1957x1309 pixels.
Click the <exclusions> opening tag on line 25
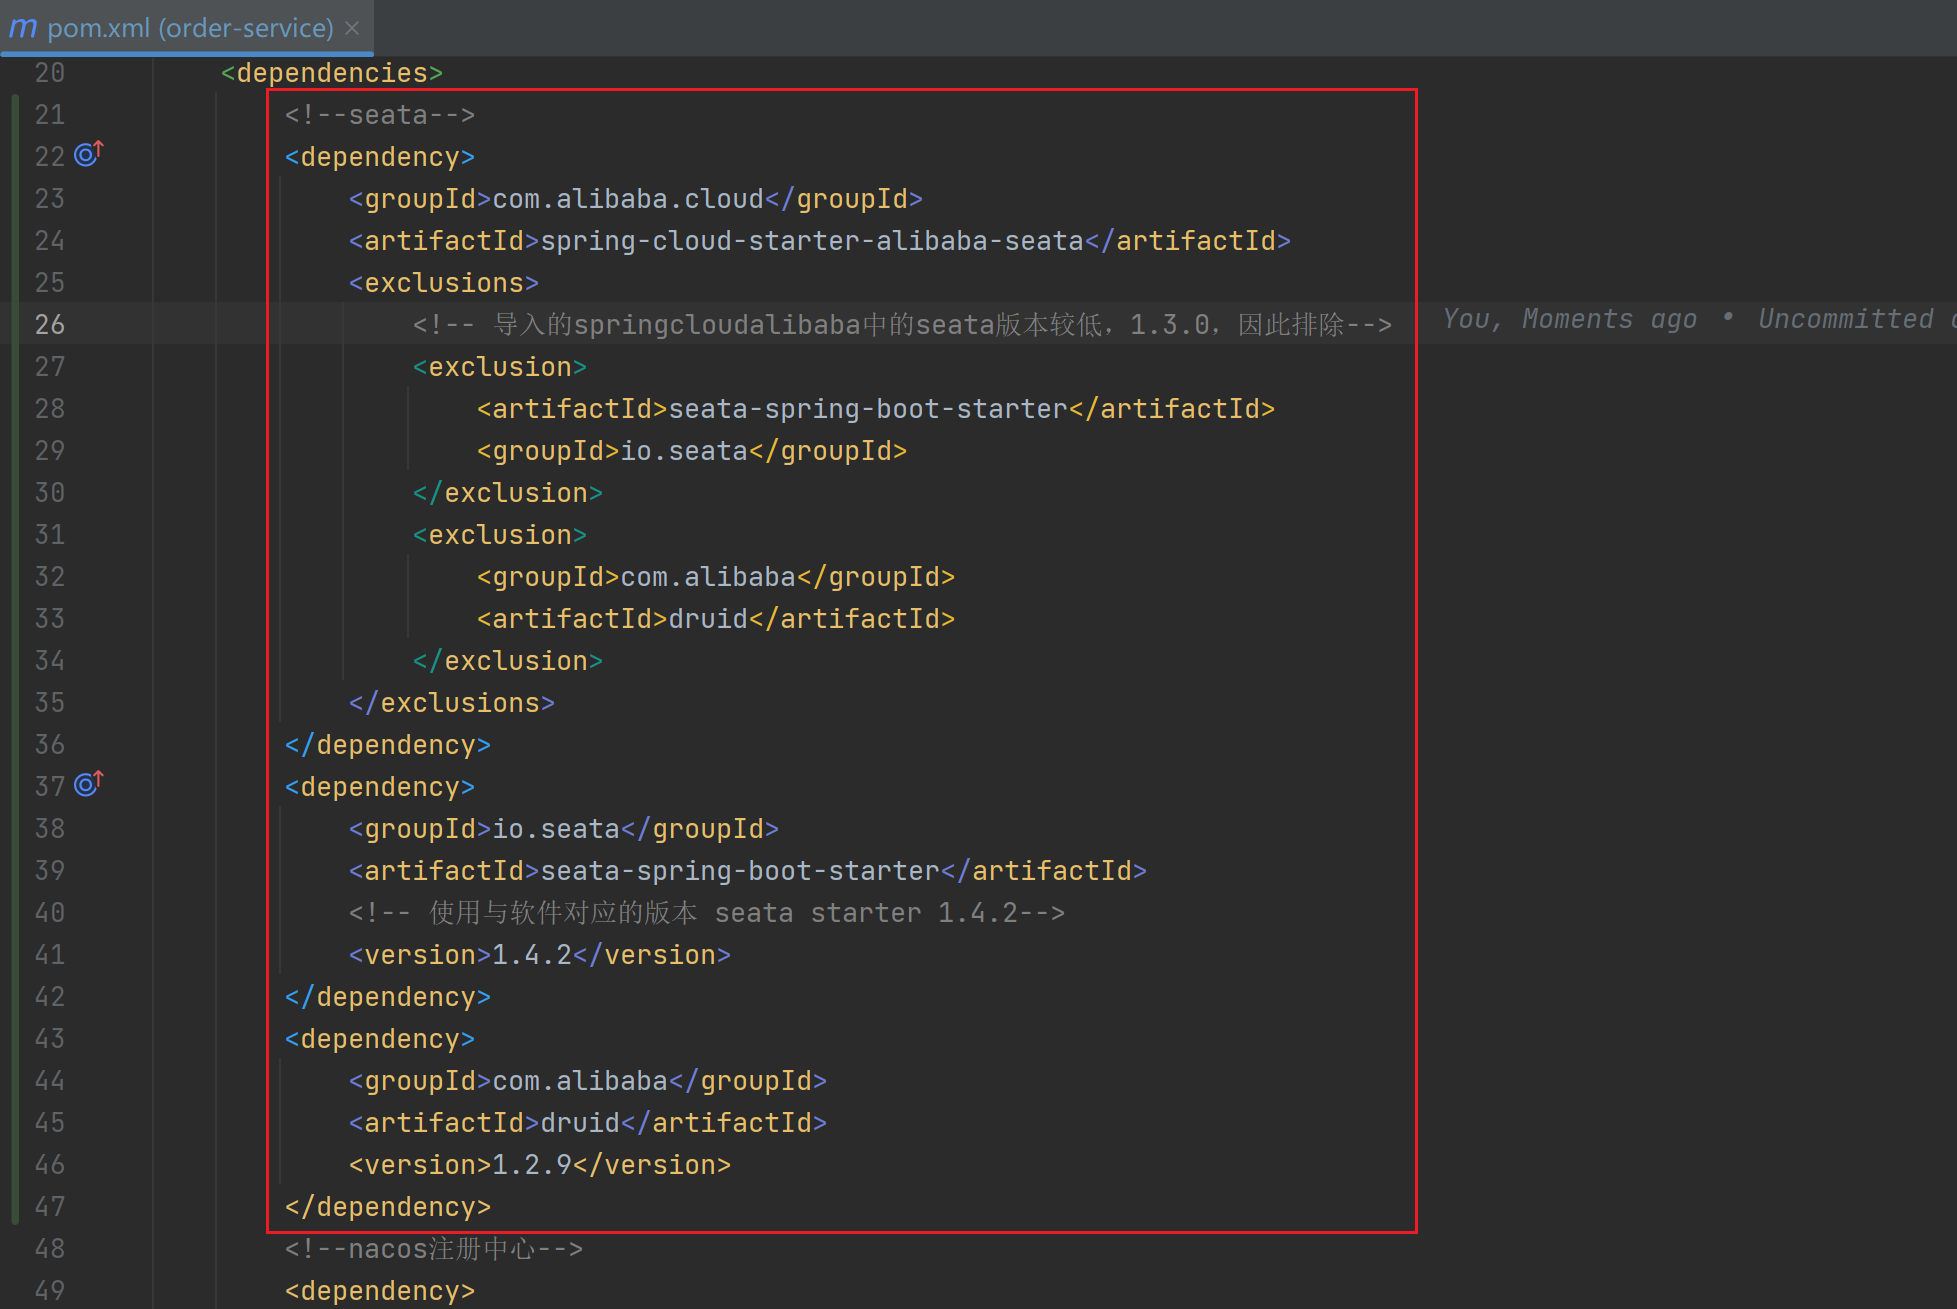(x=444, y=283)
